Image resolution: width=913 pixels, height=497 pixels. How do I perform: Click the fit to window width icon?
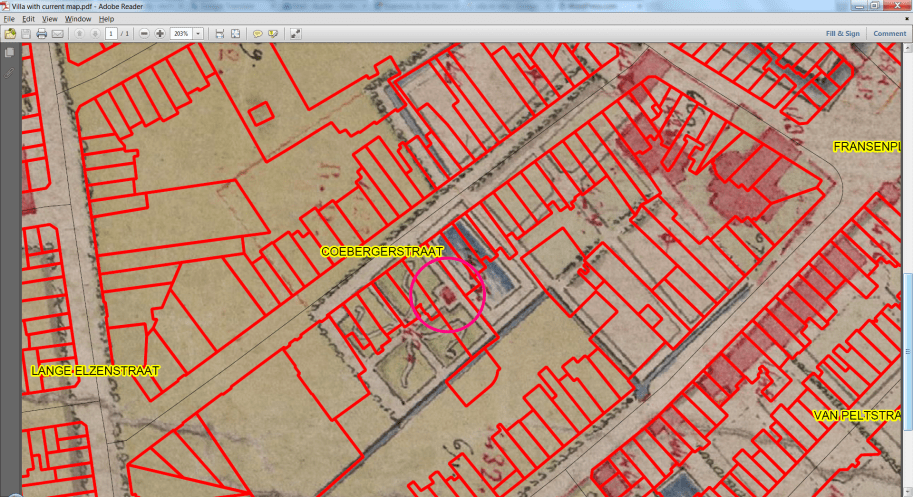click(220, 33)
